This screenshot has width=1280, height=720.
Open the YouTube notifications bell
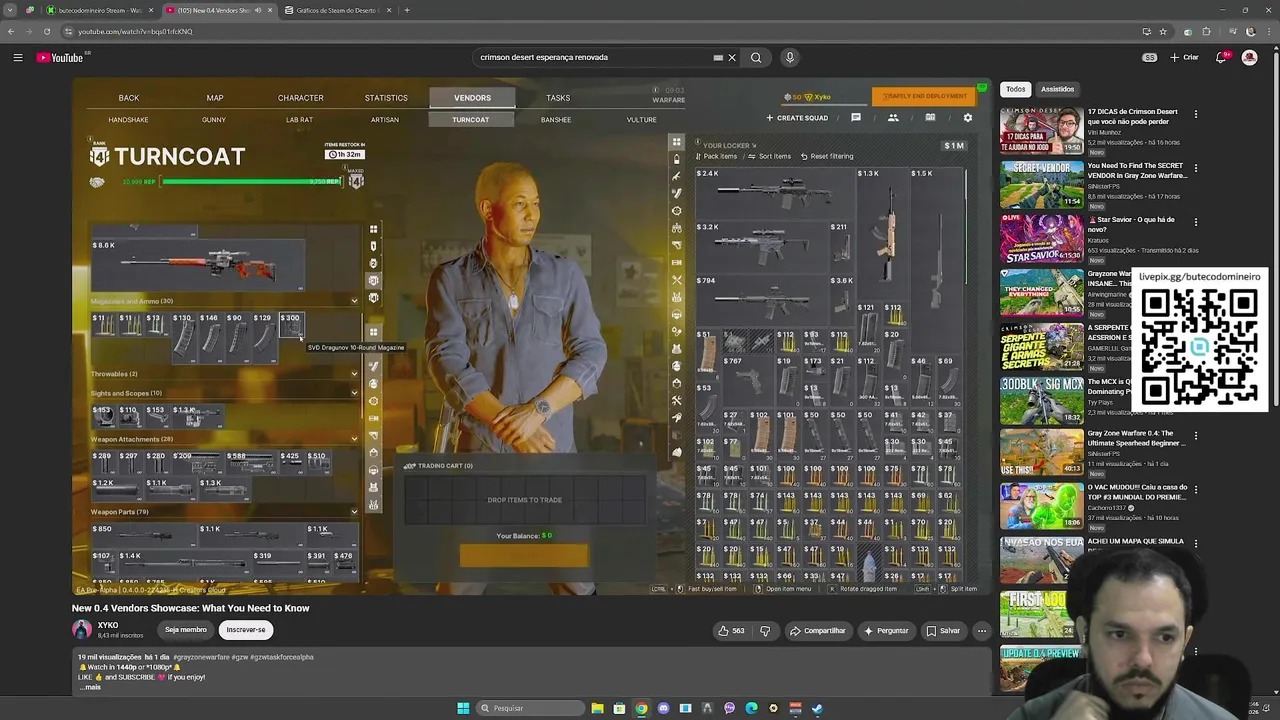(1221, 57)
